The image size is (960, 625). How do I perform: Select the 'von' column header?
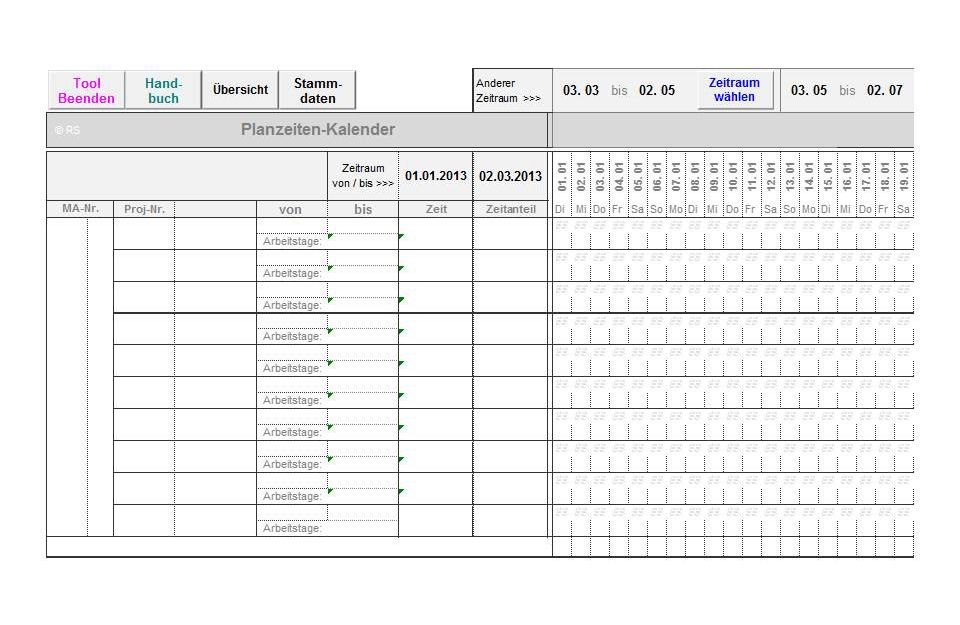pos(290,209)
